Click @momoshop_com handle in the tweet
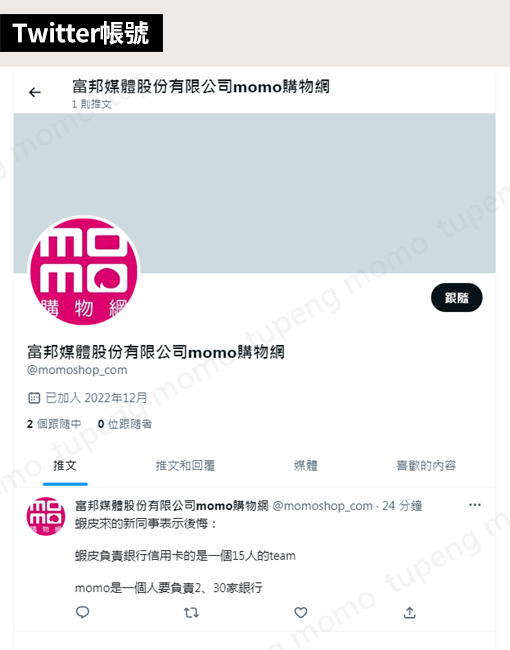The image size is (510, 650). pos(322,506)
